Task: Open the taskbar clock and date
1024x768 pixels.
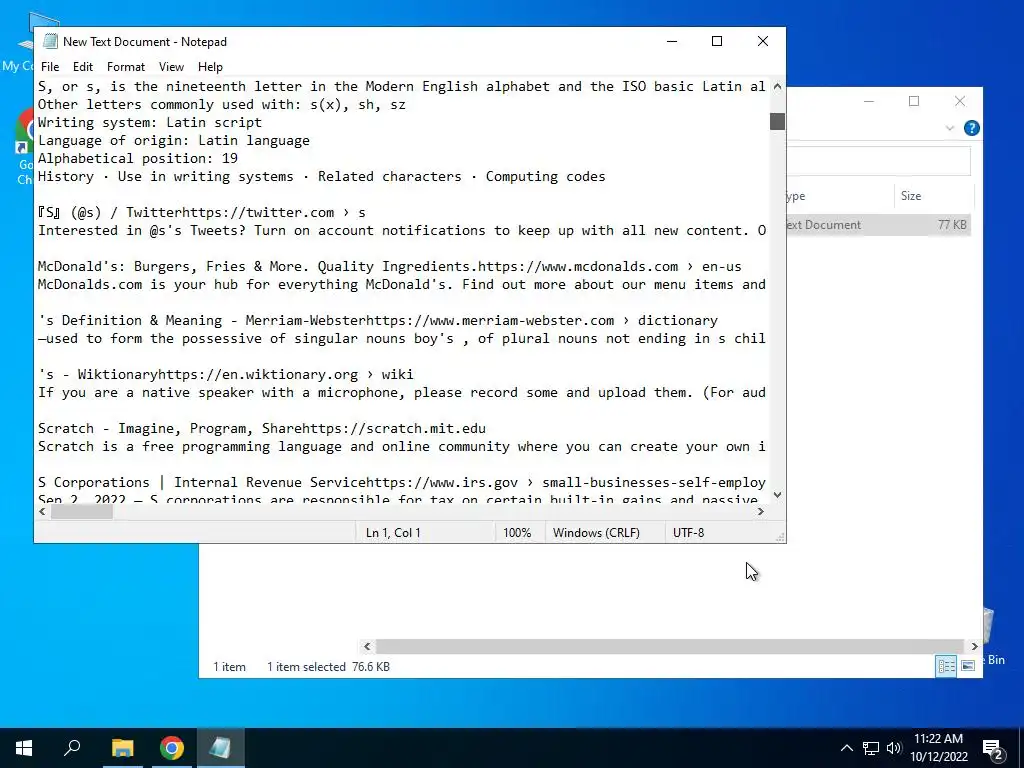Action: pos(938,748)
